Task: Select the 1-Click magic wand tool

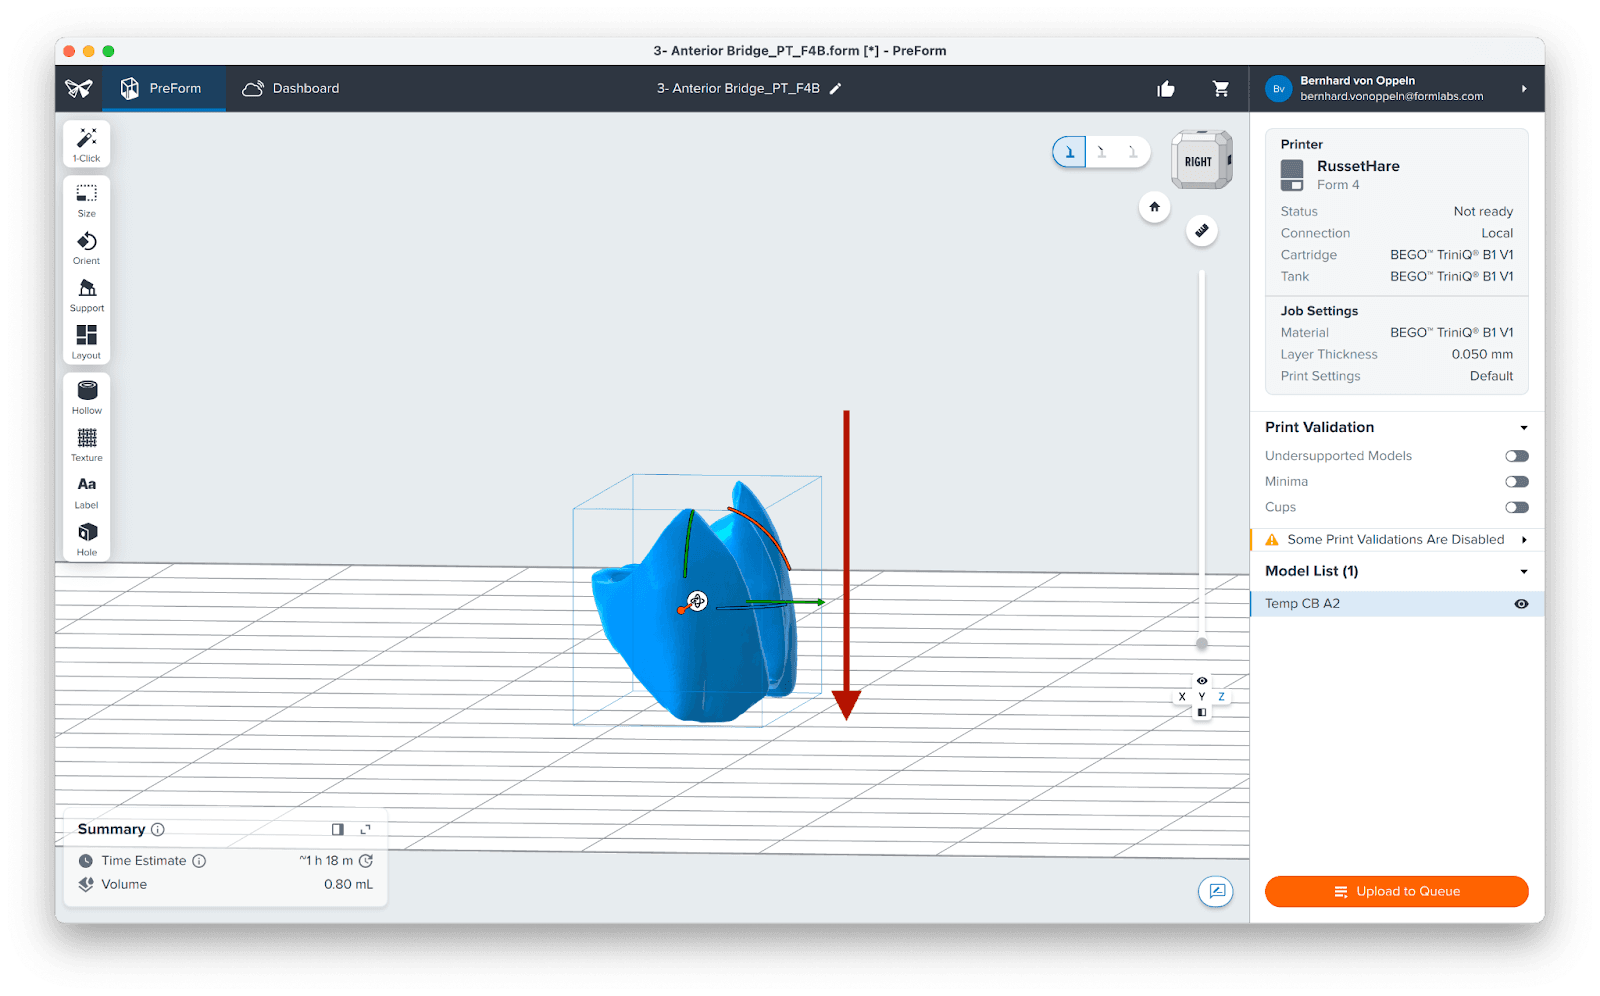Action: click(x=87, y=143)
